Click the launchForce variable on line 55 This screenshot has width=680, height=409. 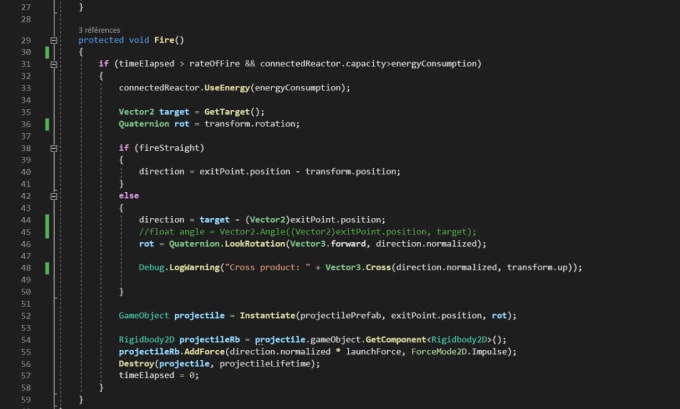click(x=373, y=351)
